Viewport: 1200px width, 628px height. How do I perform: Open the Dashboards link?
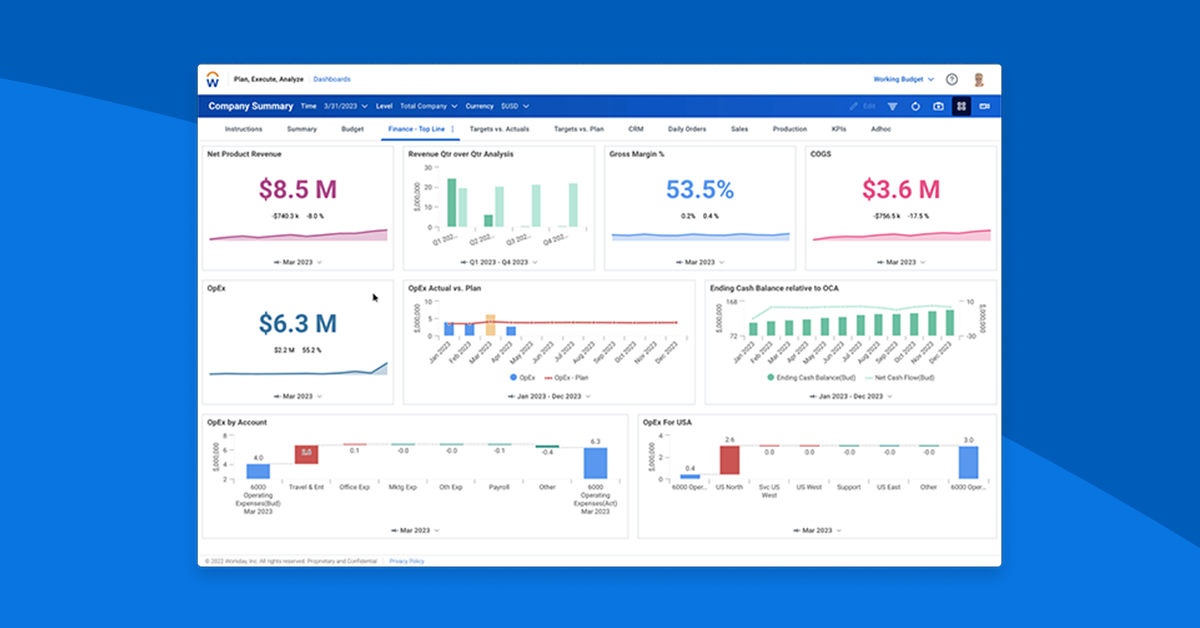332,79
